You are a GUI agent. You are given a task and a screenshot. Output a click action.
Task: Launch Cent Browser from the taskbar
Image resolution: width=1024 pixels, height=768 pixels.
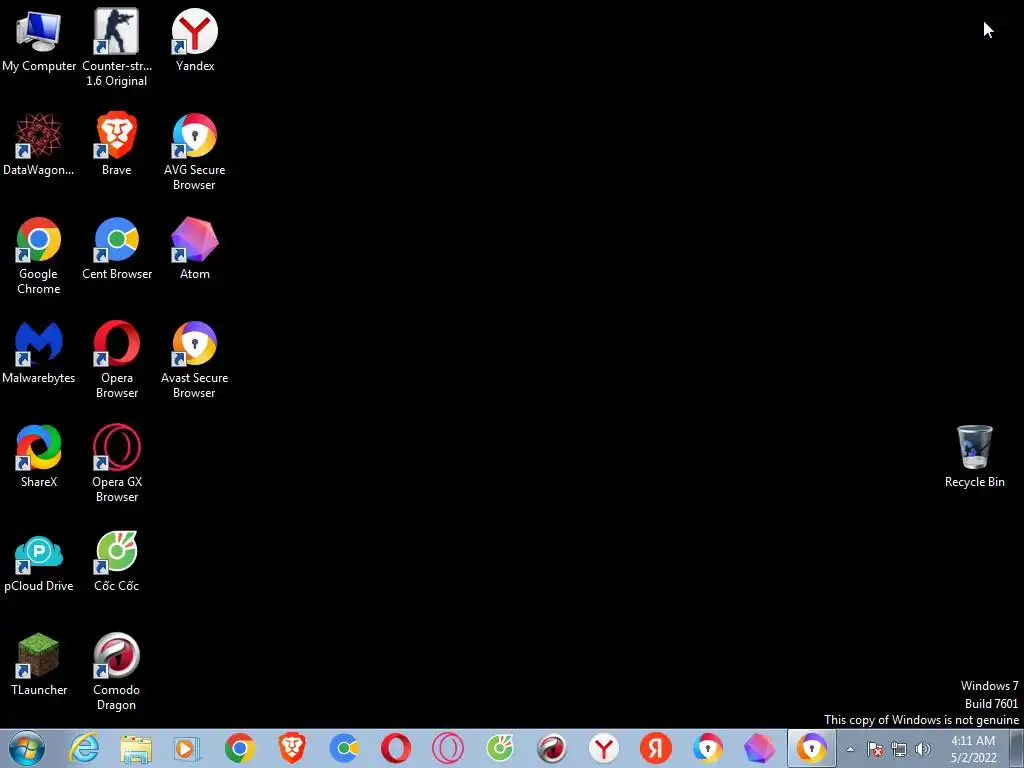click(344, 748)
